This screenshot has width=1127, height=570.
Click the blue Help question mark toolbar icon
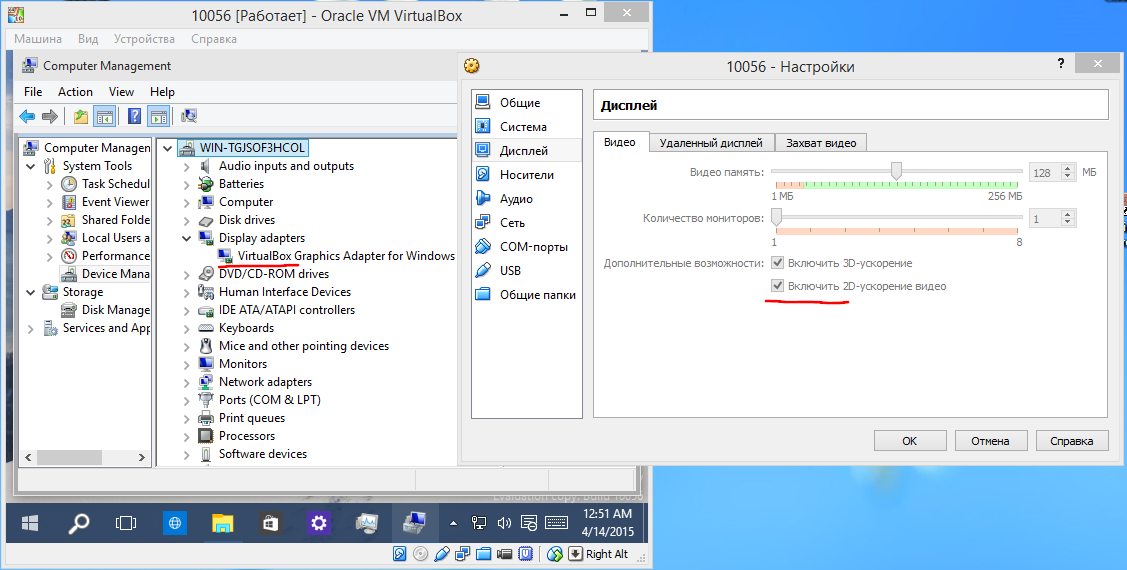point(134,116)
